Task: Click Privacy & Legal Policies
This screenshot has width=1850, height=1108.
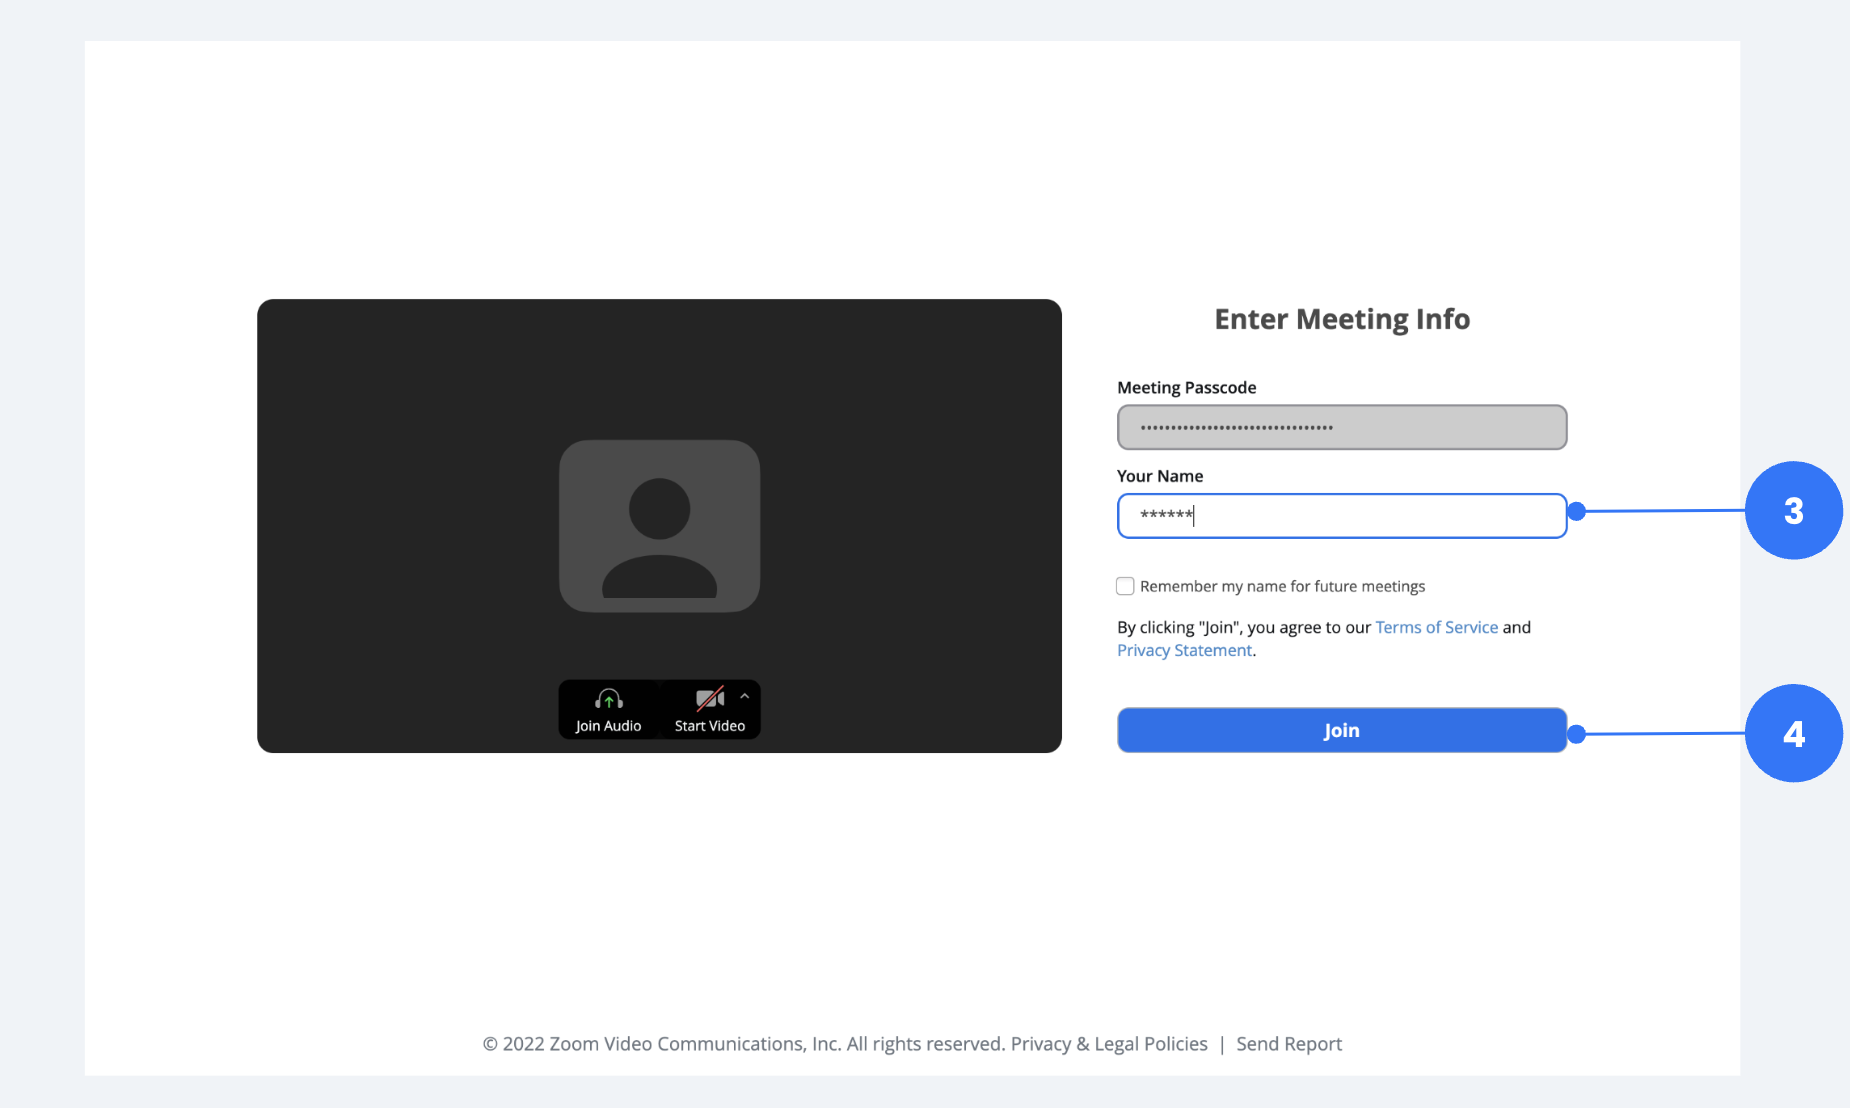Action: coord(1108,1043)
